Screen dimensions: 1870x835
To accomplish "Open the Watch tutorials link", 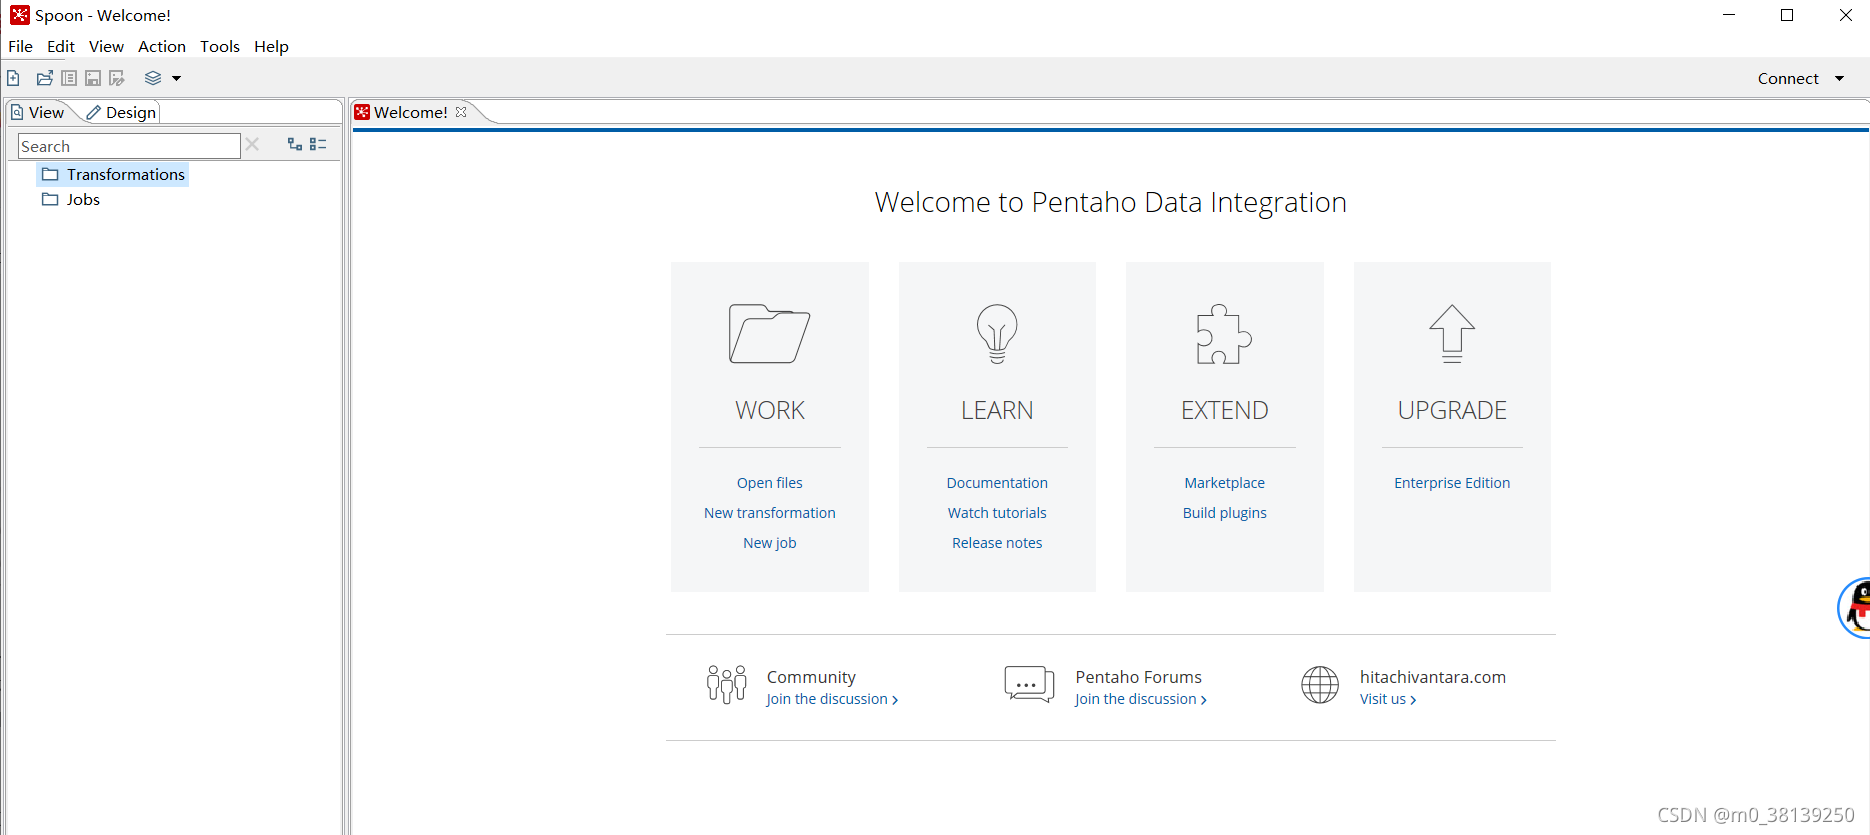I will (997, 513).
